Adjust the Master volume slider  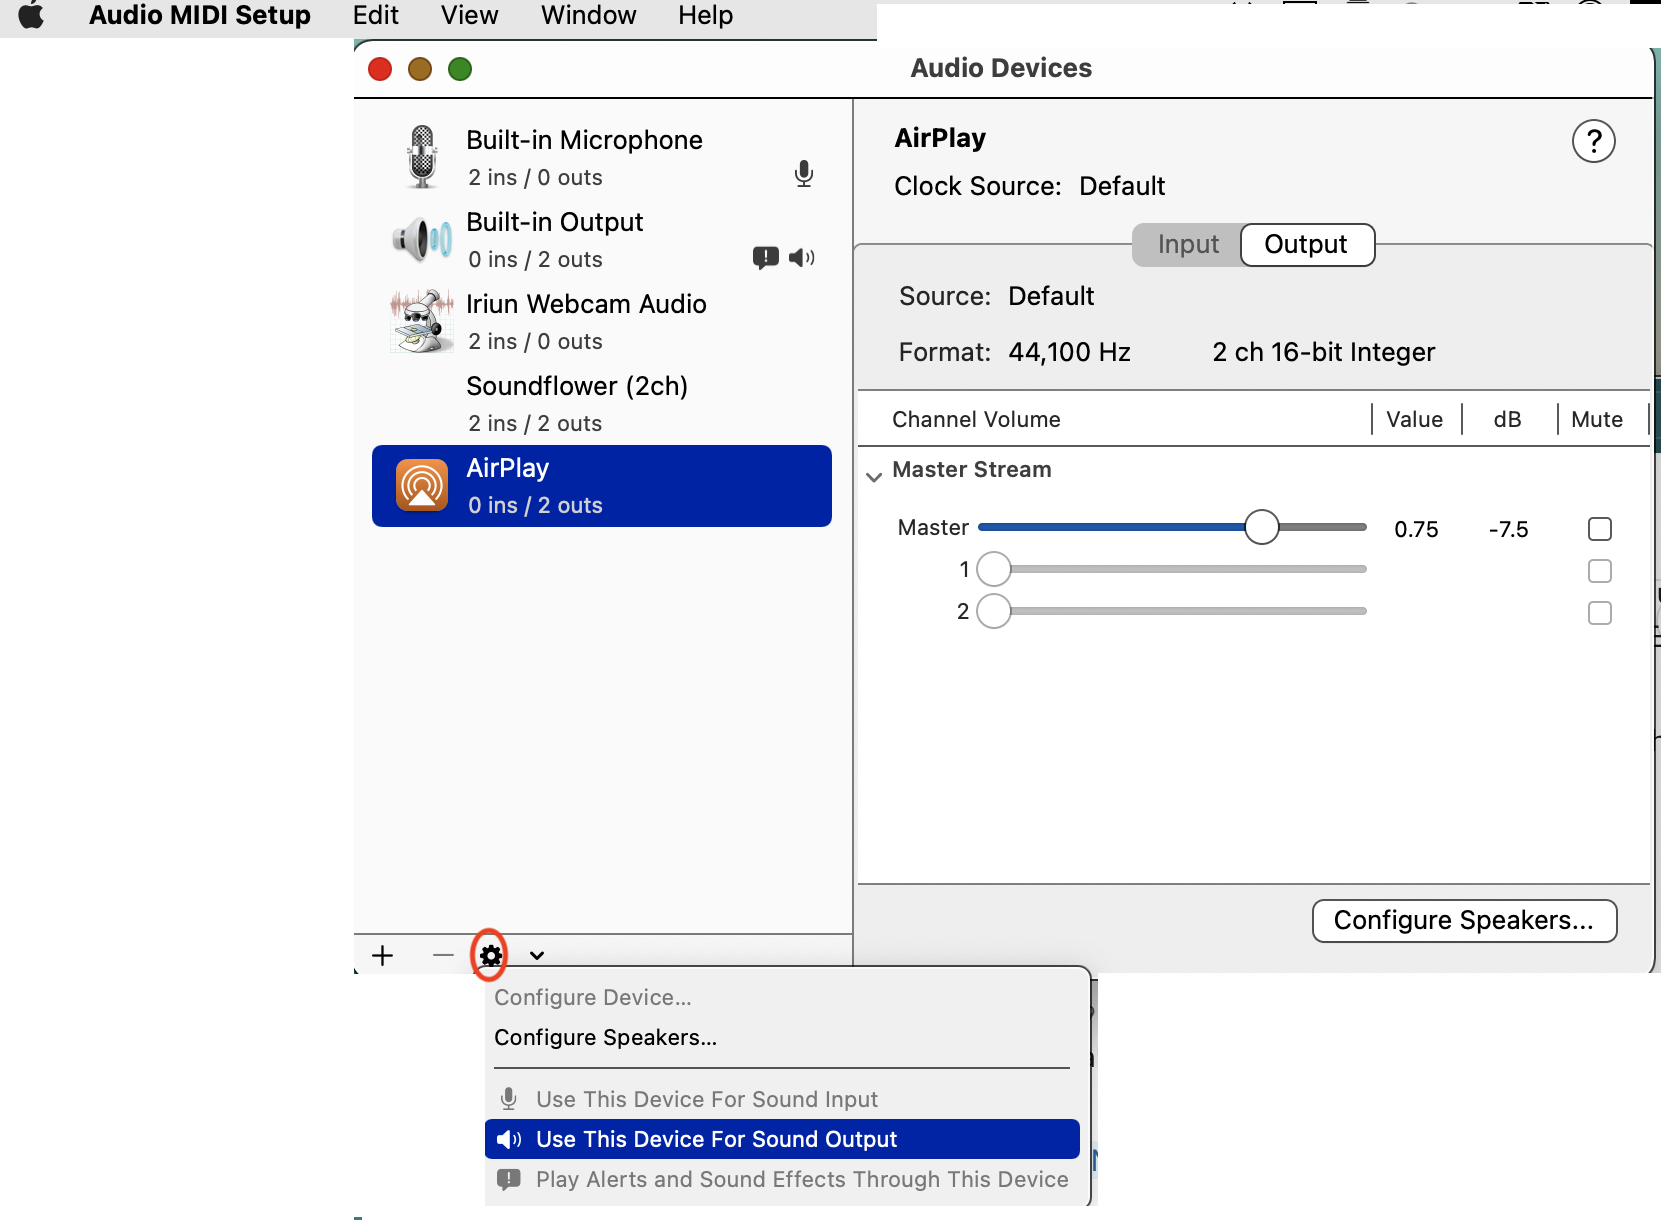click(x=1262, y=527)
